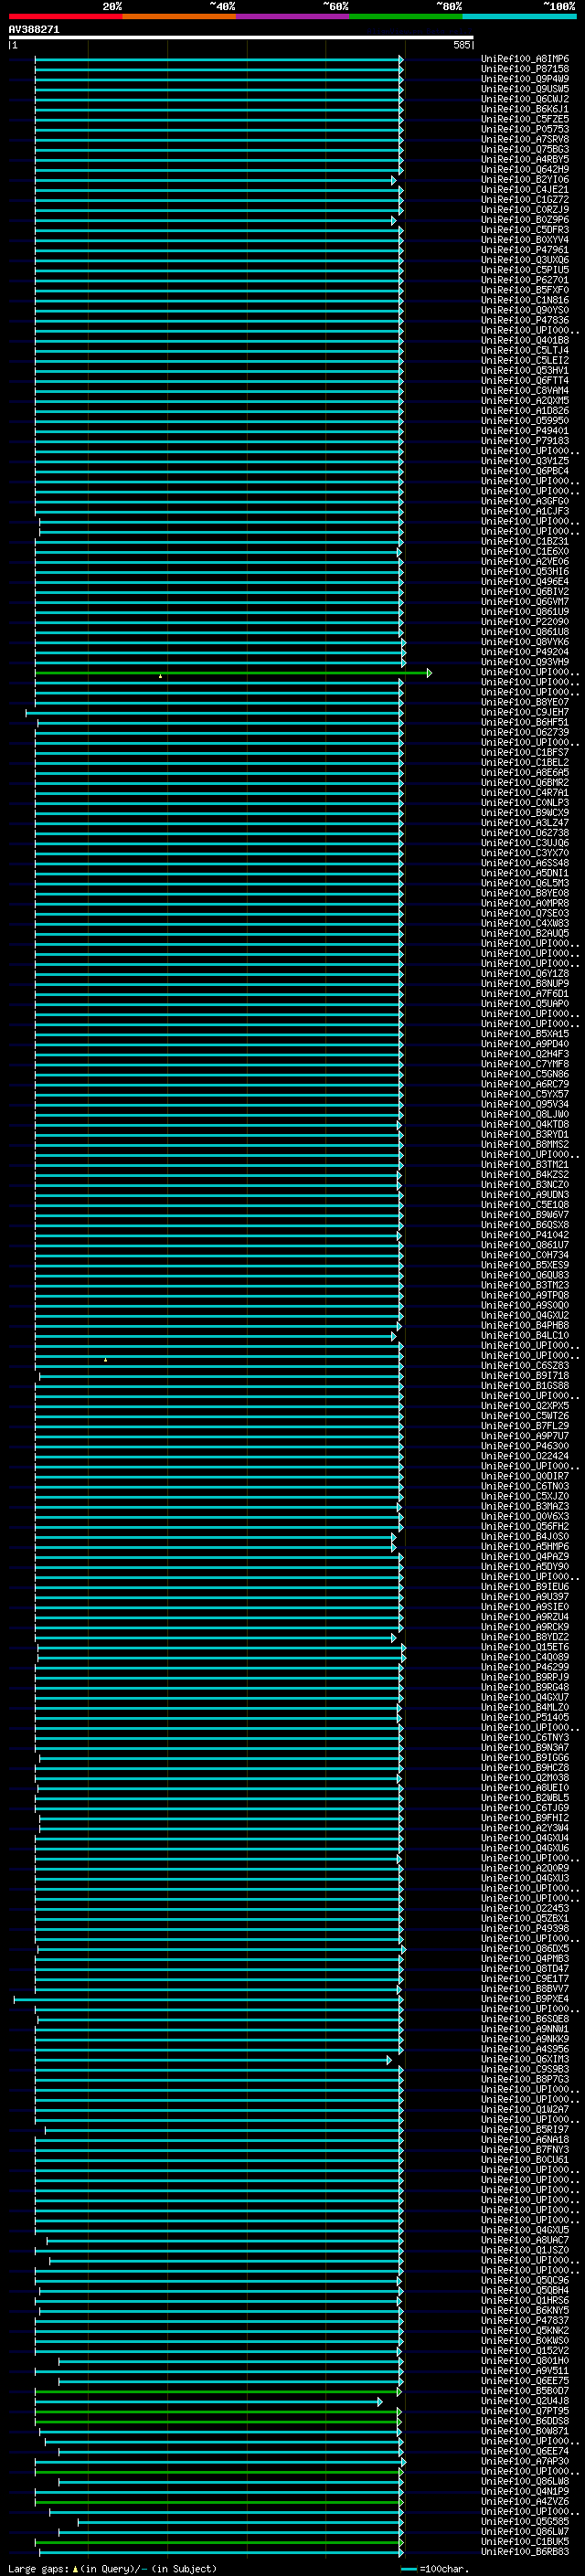Select hit label UniRef100_A8UAC7
Image resolution: width=585 pixels, height=2576 pixels.
[525, 2240]
